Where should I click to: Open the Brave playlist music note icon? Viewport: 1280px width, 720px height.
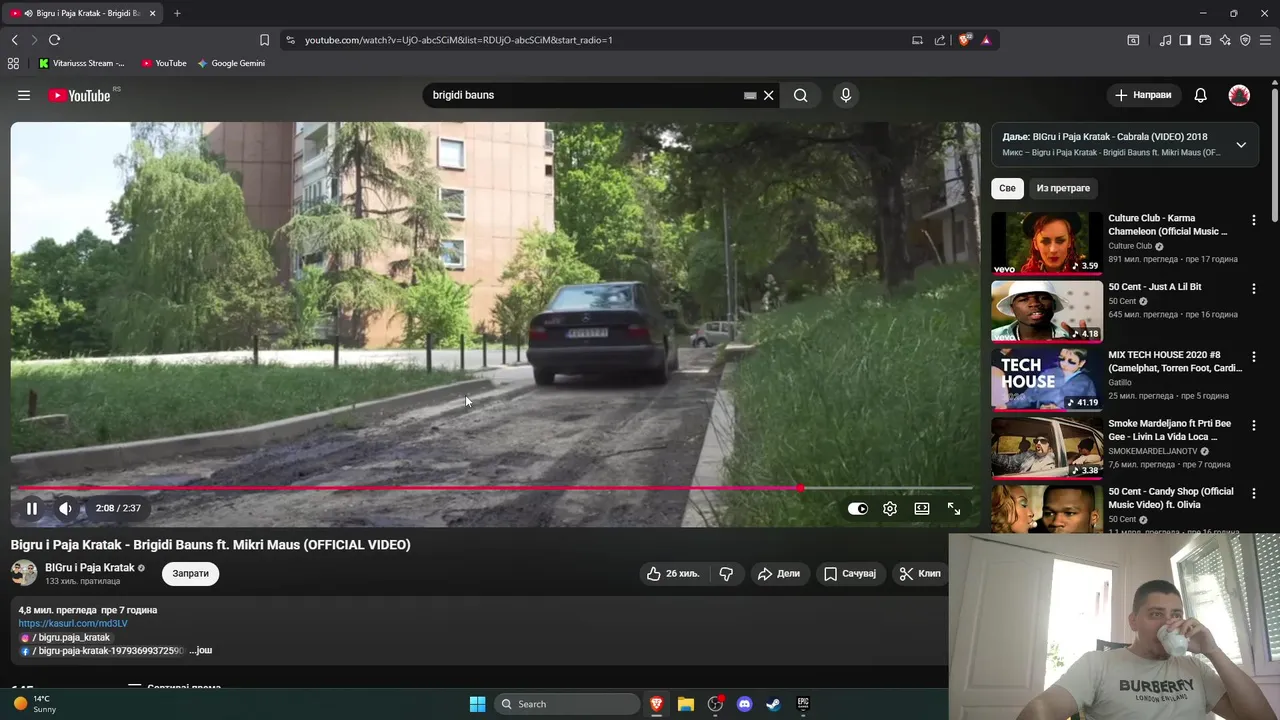[x=1165, y=40]
